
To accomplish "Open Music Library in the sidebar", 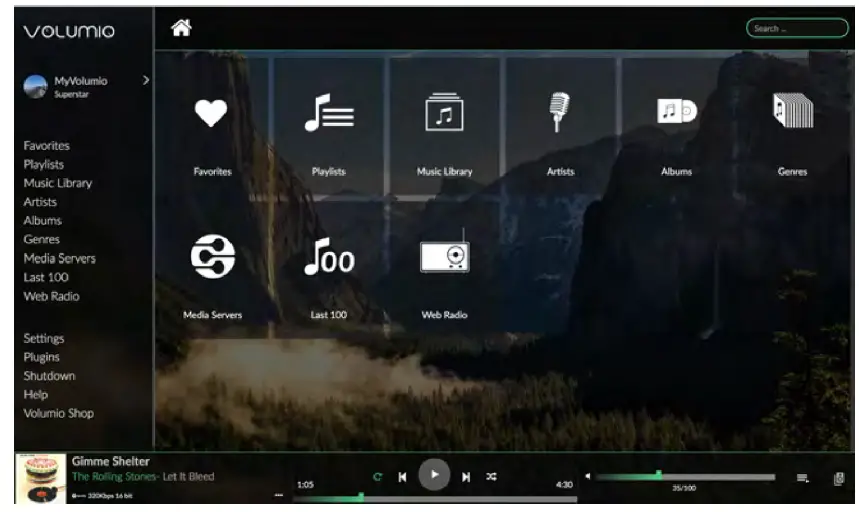I will pyautogui.click(x=58, y=183).
